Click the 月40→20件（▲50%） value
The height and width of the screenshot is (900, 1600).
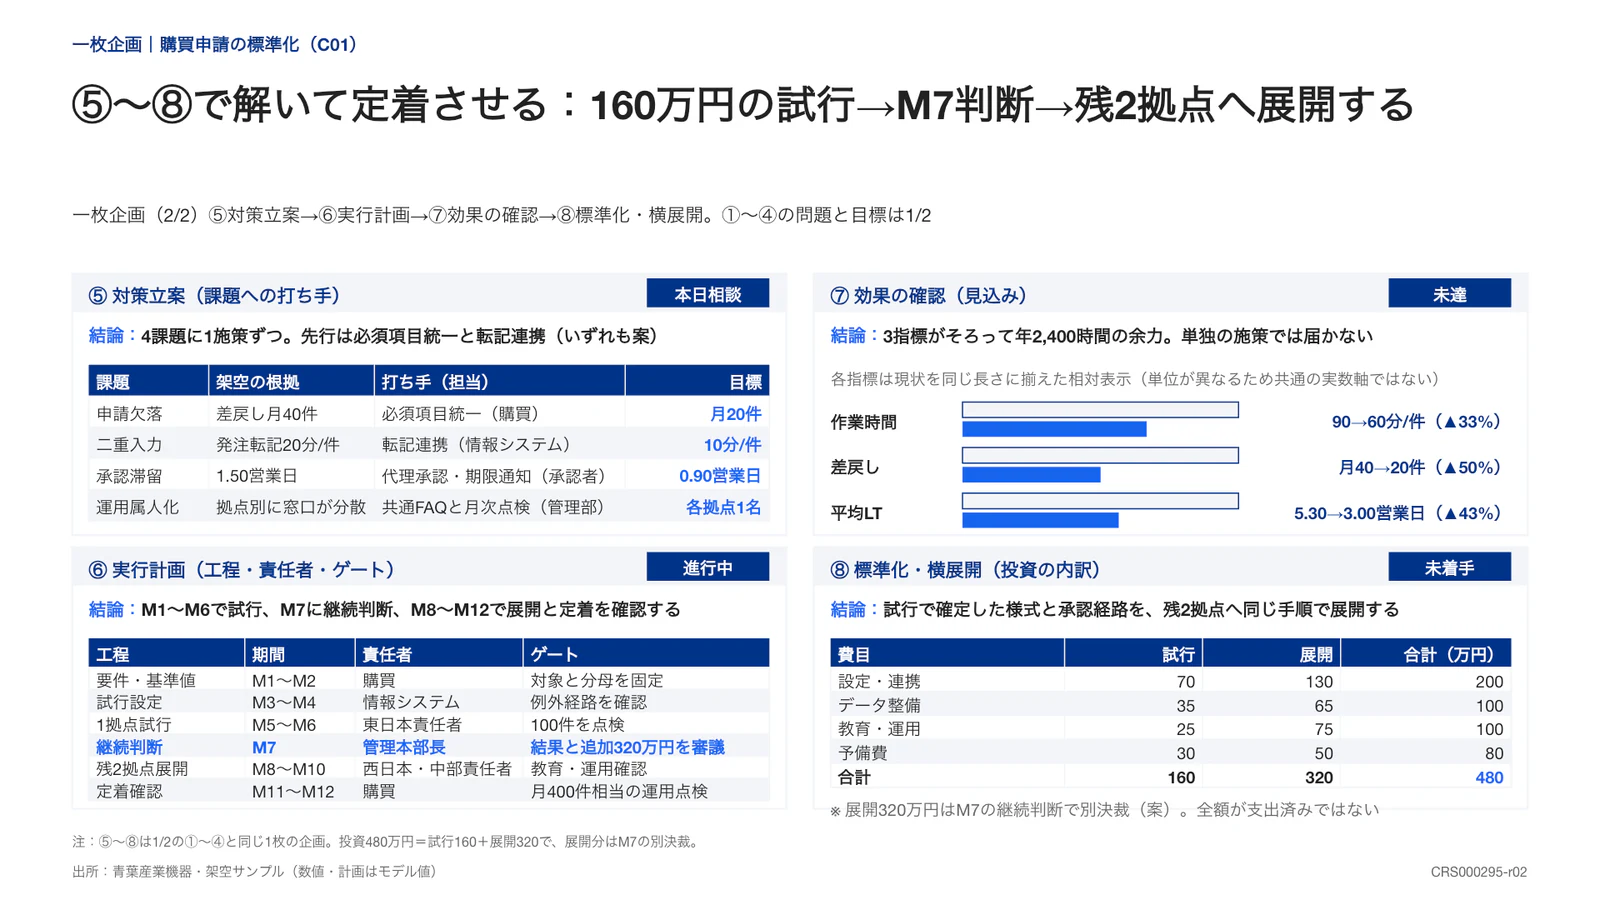click(1422, 467)
